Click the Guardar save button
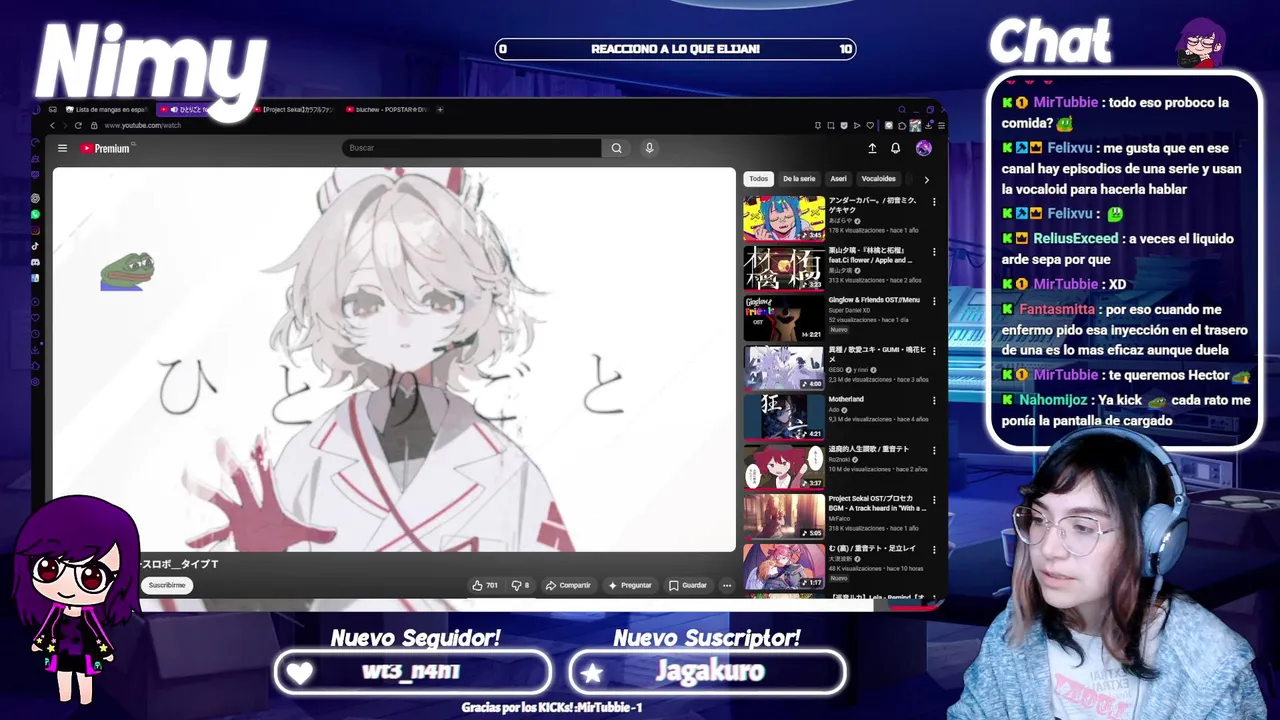 pyautogui.click(x=688, y=585)
